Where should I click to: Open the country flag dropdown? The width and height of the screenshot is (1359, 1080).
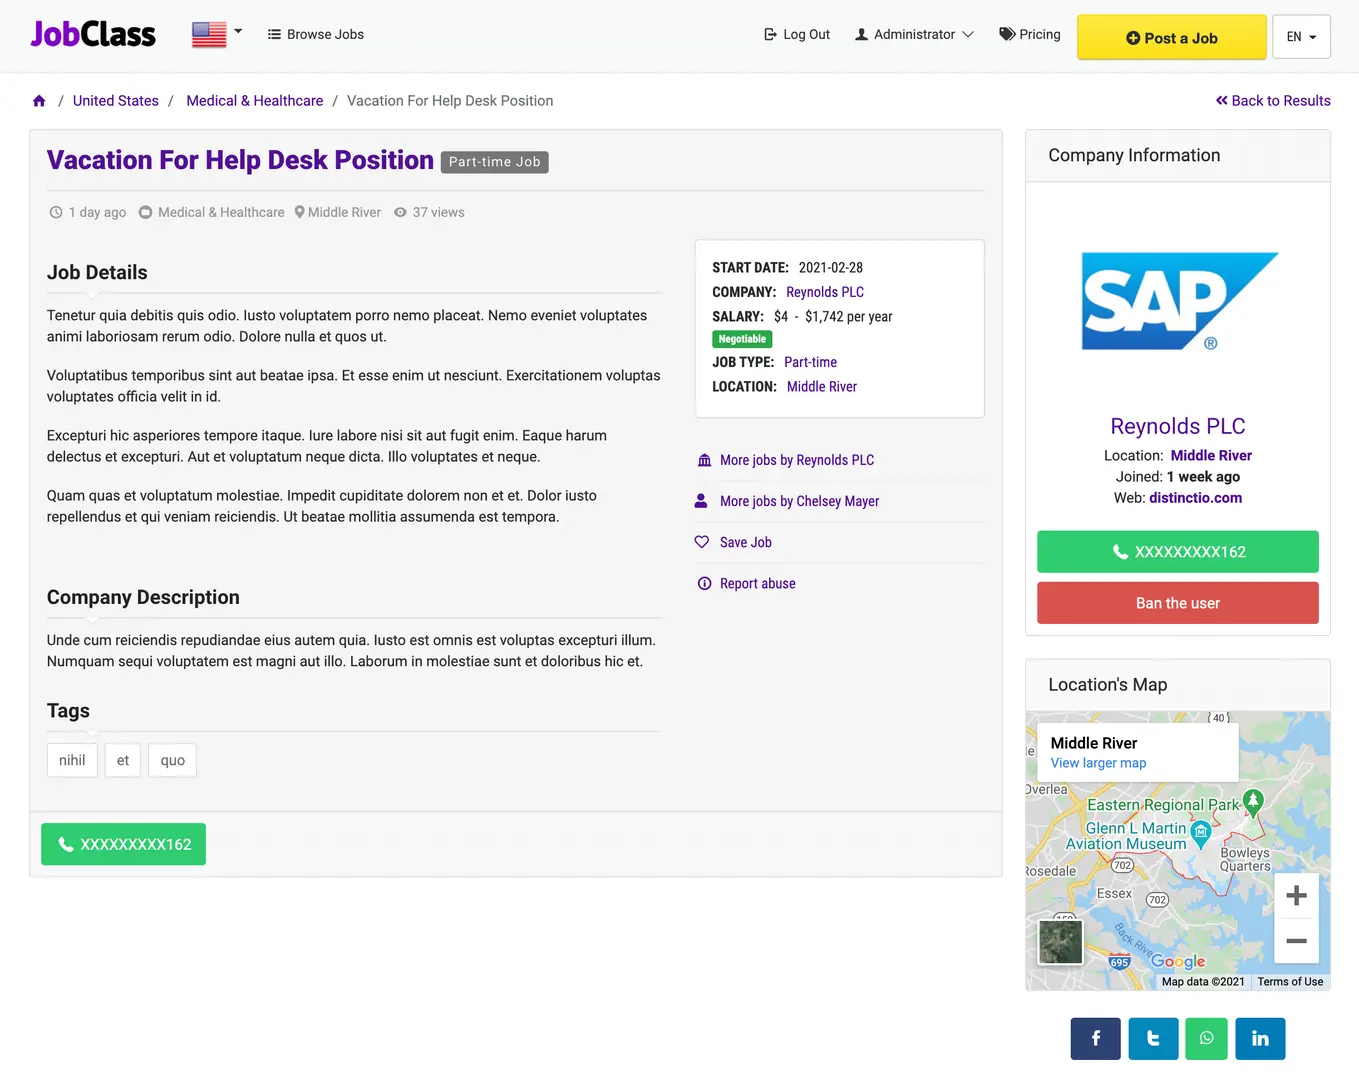(x=217, y=34)
